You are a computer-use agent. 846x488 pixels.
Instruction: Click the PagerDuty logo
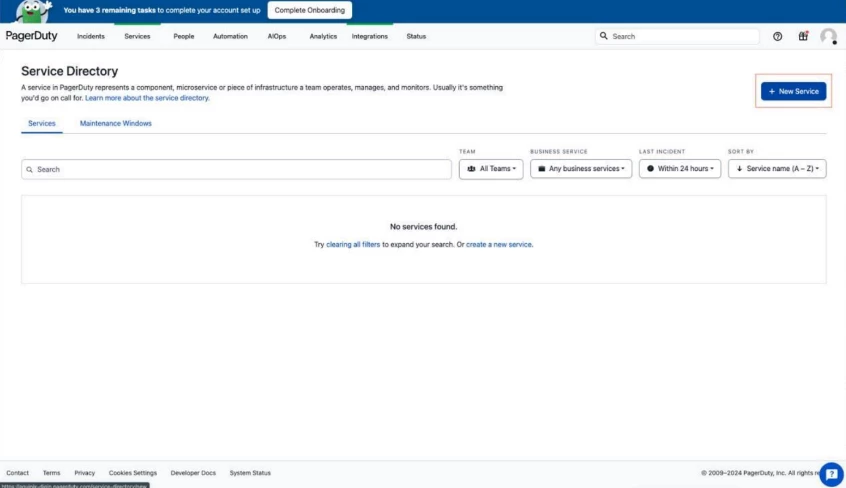point(31,36)
